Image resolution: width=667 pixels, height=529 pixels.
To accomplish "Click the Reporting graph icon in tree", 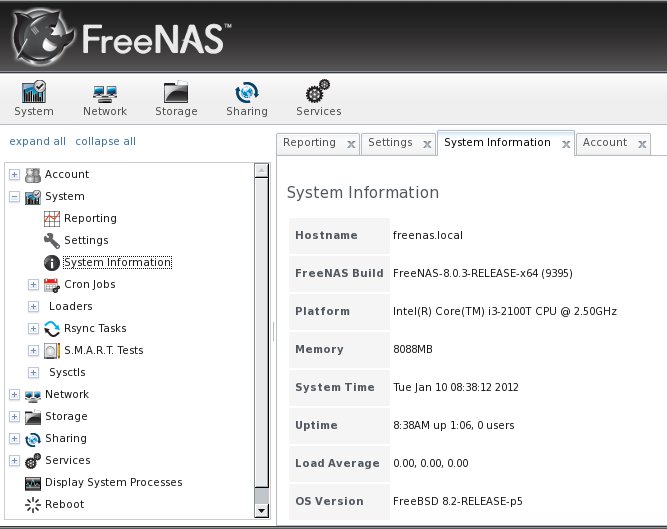I will tap(52, 219).
